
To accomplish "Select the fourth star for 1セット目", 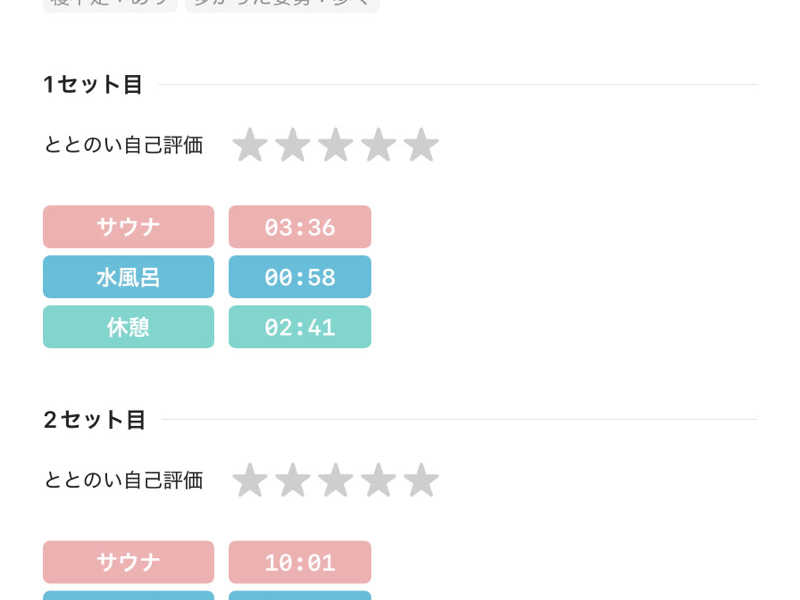I will click(378, 145).
